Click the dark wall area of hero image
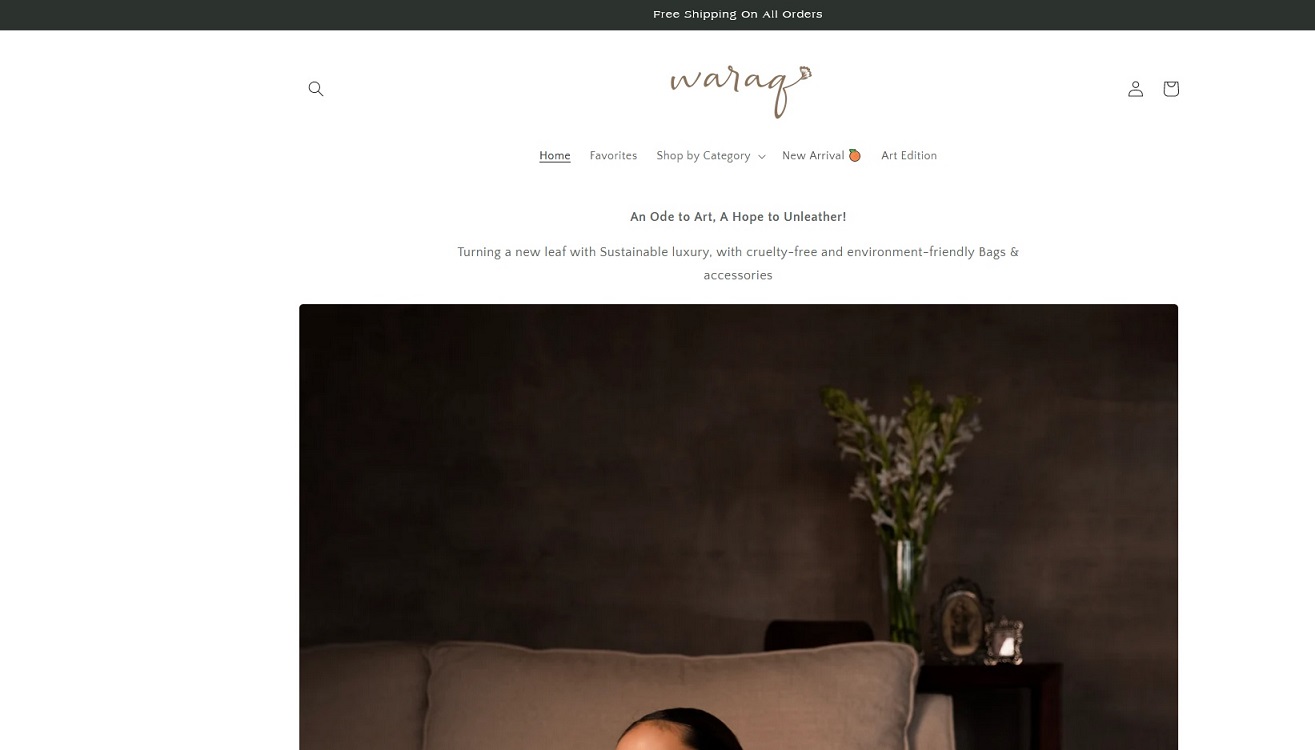Image resolution: width=1315 pixels, height=750 pixels. tap(560, 450)
